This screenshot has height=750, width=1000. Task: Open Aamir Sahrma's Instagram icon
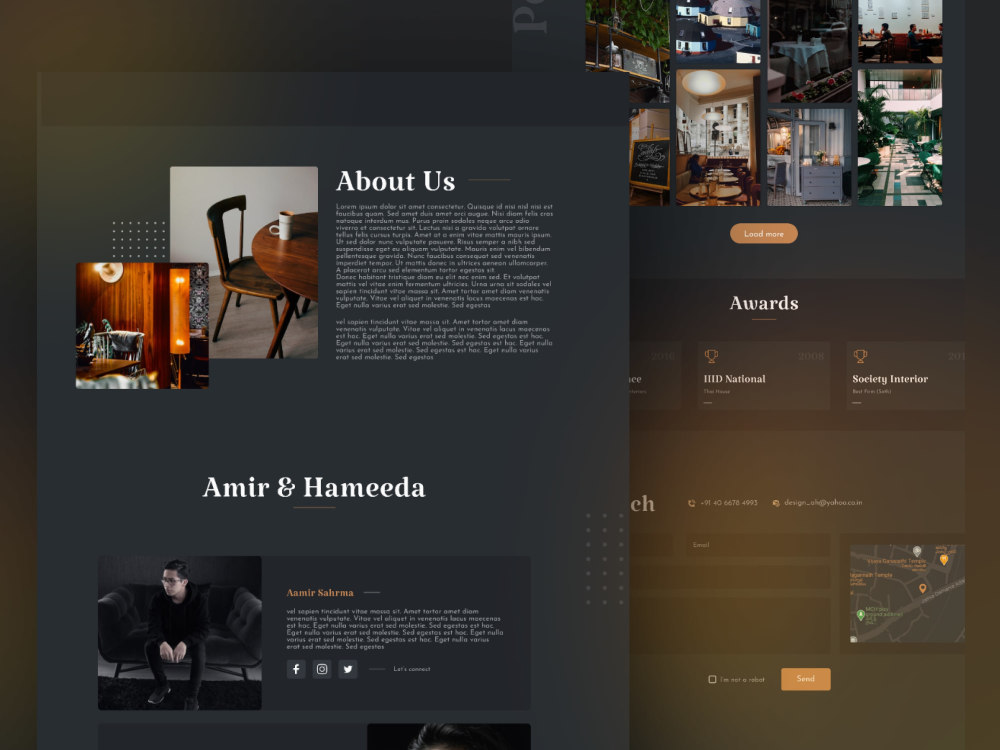point(322,669)
